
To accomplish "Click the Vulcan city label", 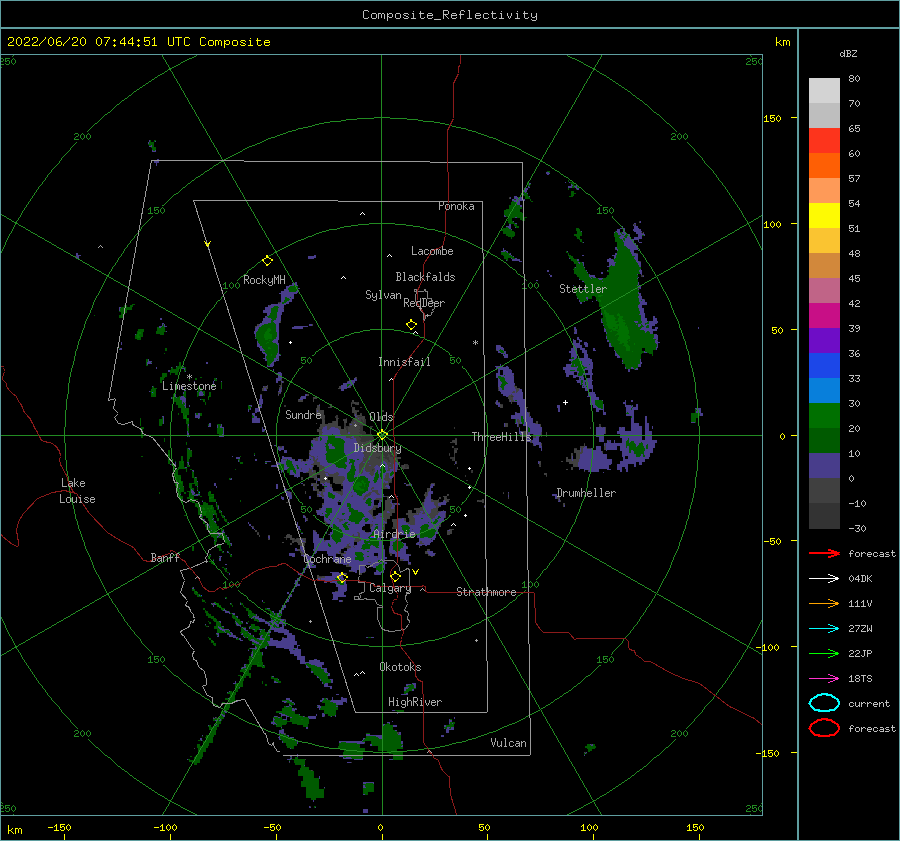I will 509,743.
